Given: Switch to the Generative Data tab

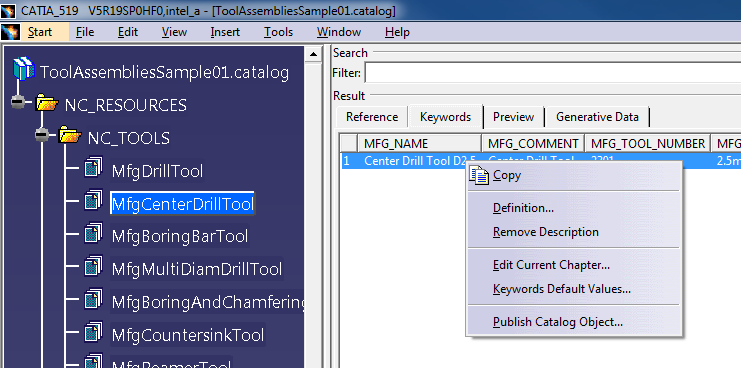Looking at the screenshot, I should 597,117.
